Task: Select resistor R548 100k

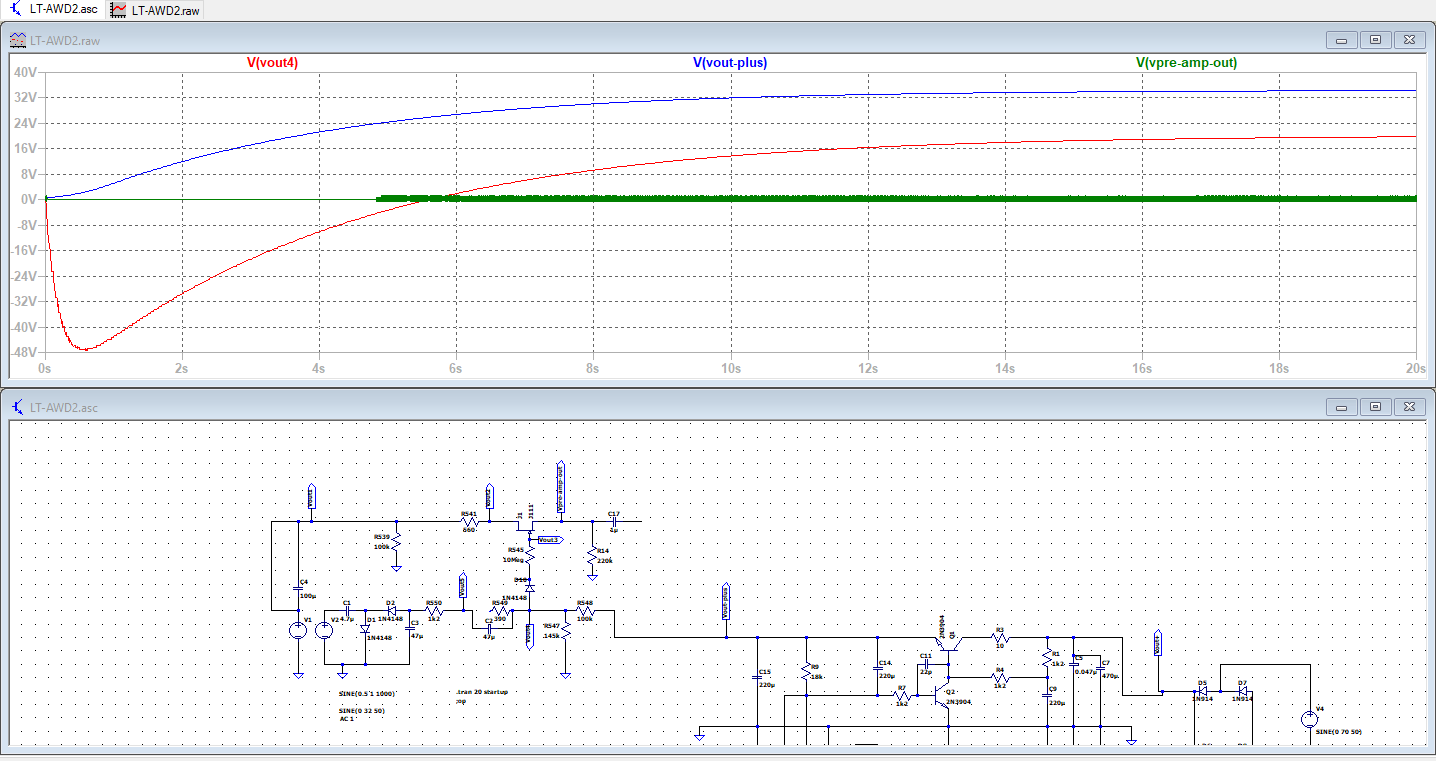Action: [585, 609]
